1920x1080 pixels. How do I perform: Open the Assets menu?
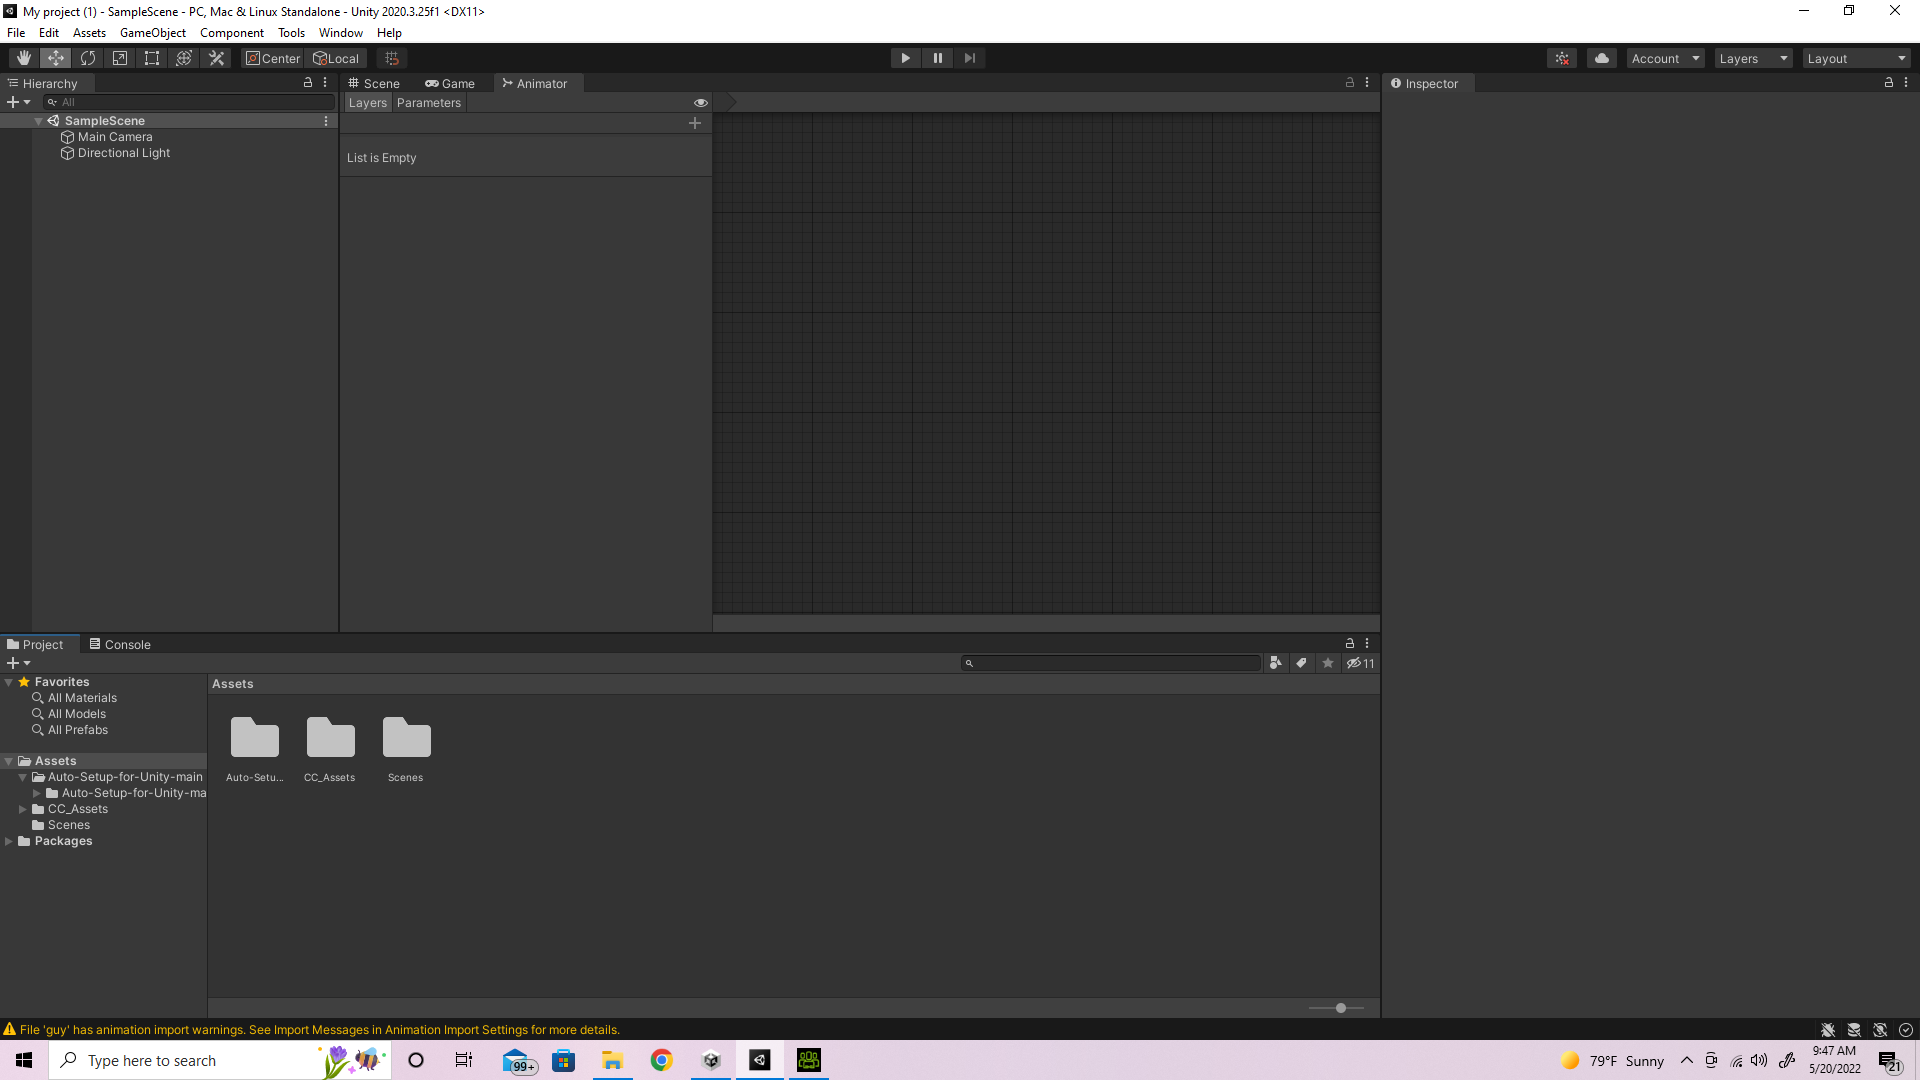pyautogui.click(x=89, y=33)
